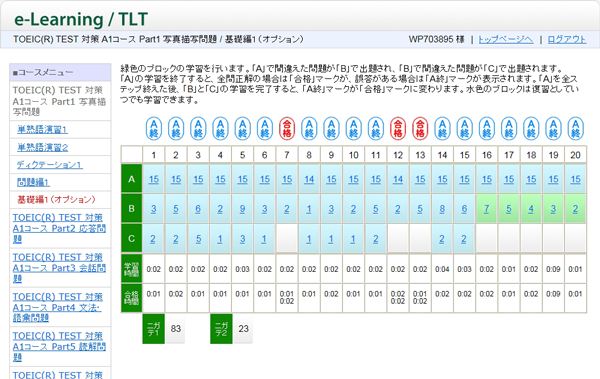This screenshot has height=379, width=600.
Task: Click the ニガテ2 count value 23
Action: click(x=243, y=328)
